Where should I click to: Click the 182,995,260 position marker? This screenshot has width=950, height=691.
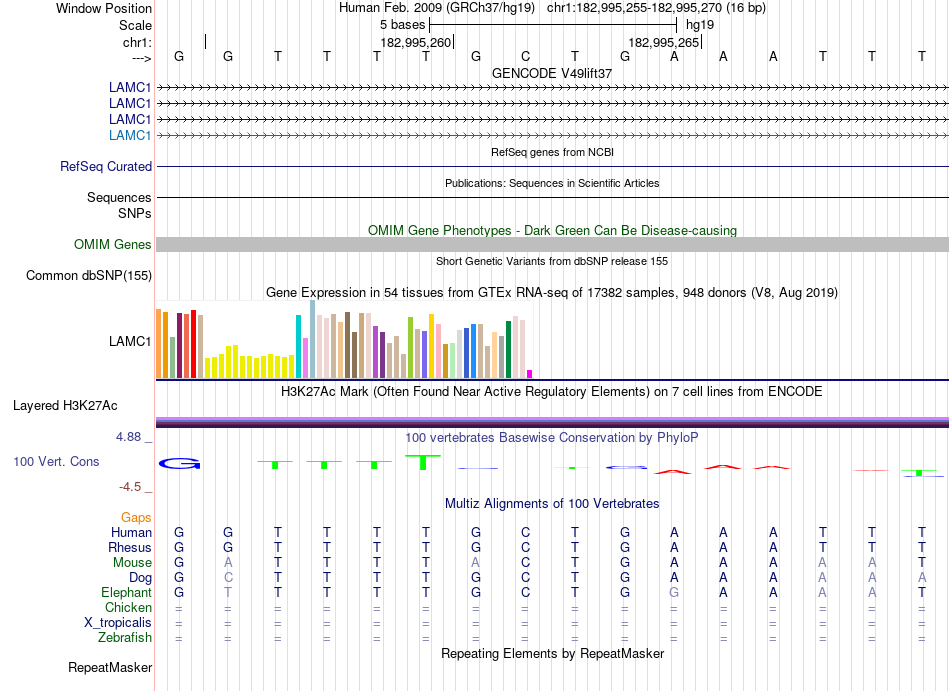(416, 42)
